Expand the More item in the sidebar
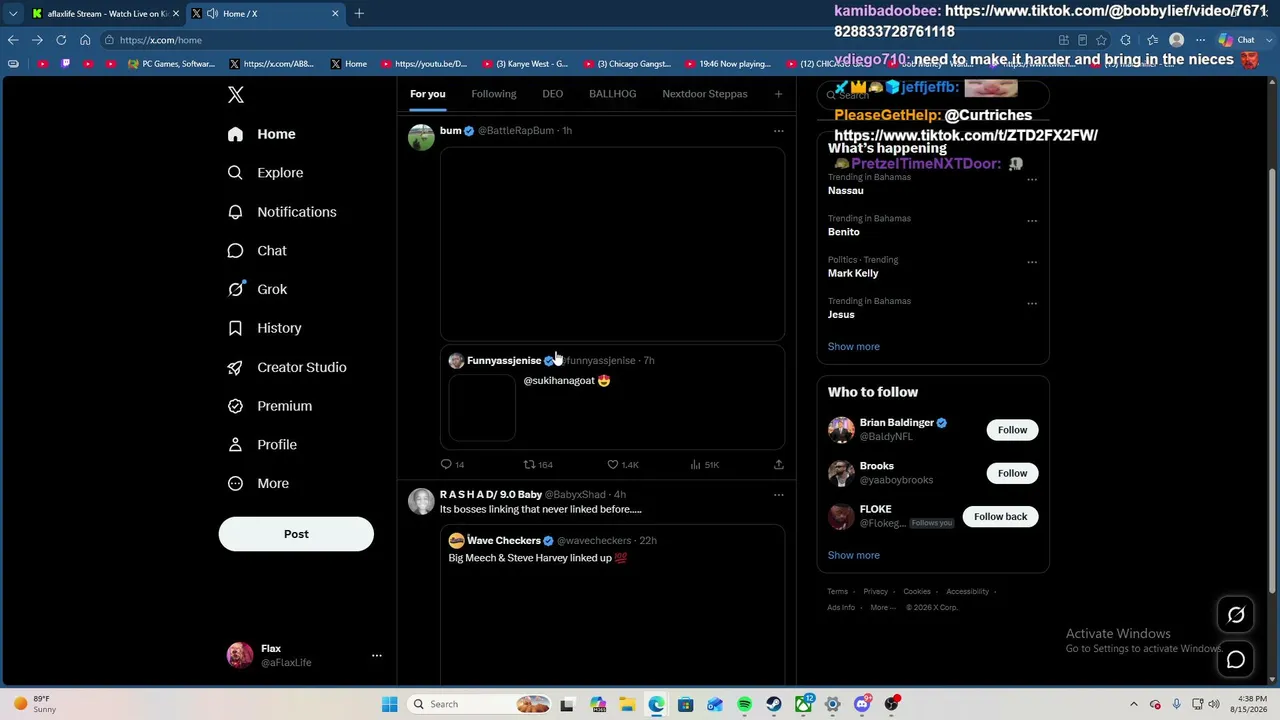 [259, 483]
